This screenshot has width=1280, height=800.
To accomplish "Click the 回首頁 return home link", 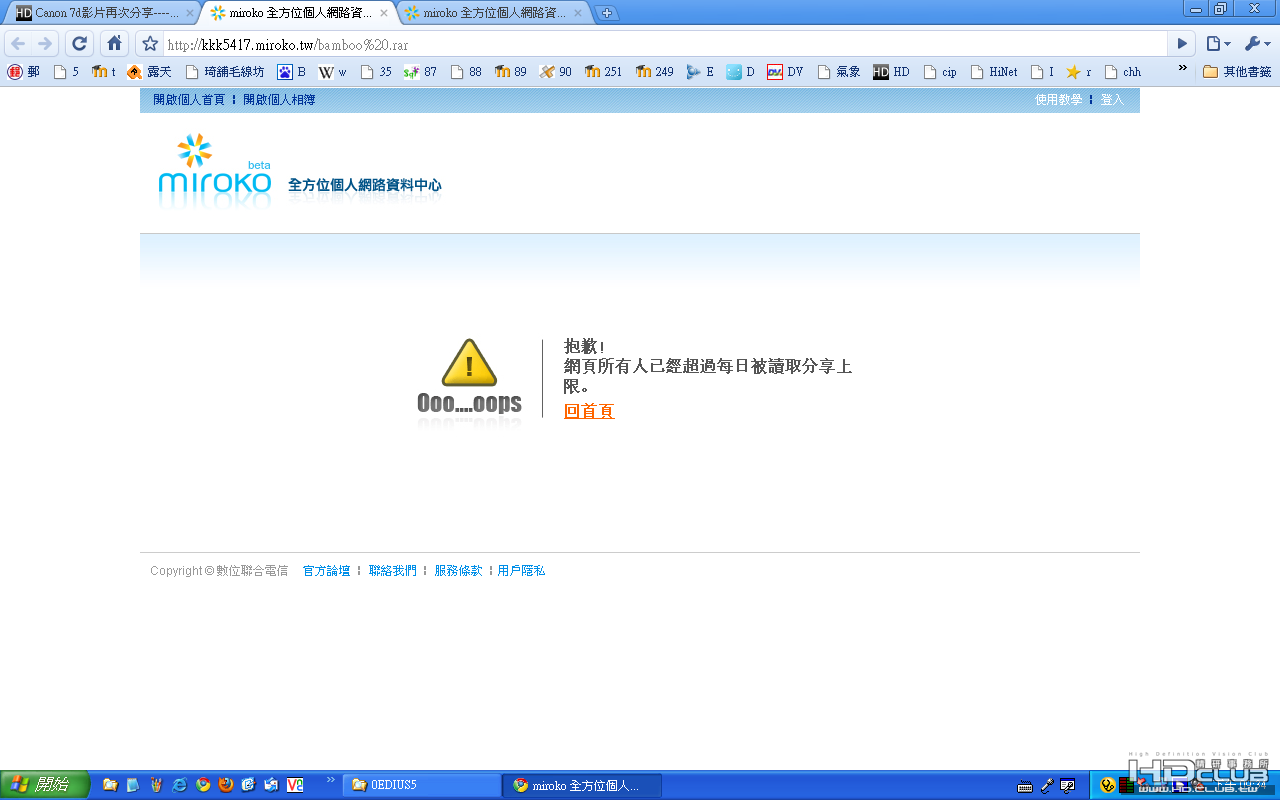I will pos(589,411).
